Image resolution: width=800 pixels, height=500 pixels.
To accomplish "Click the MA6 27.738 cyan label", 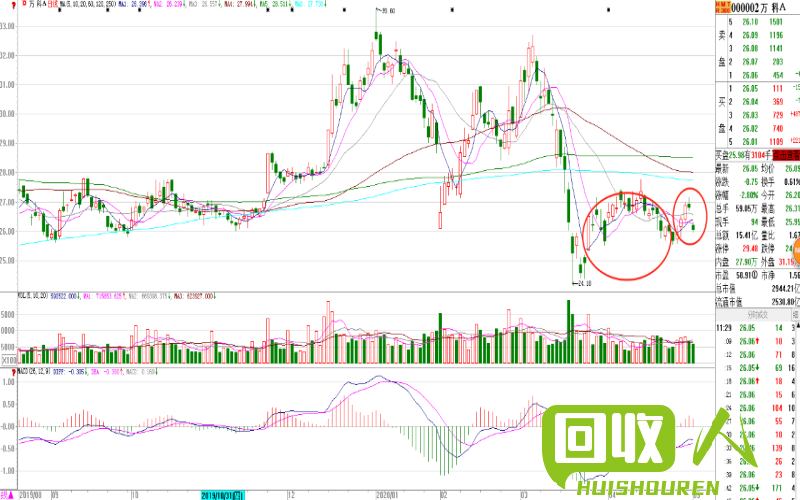I will pos(310,4).
